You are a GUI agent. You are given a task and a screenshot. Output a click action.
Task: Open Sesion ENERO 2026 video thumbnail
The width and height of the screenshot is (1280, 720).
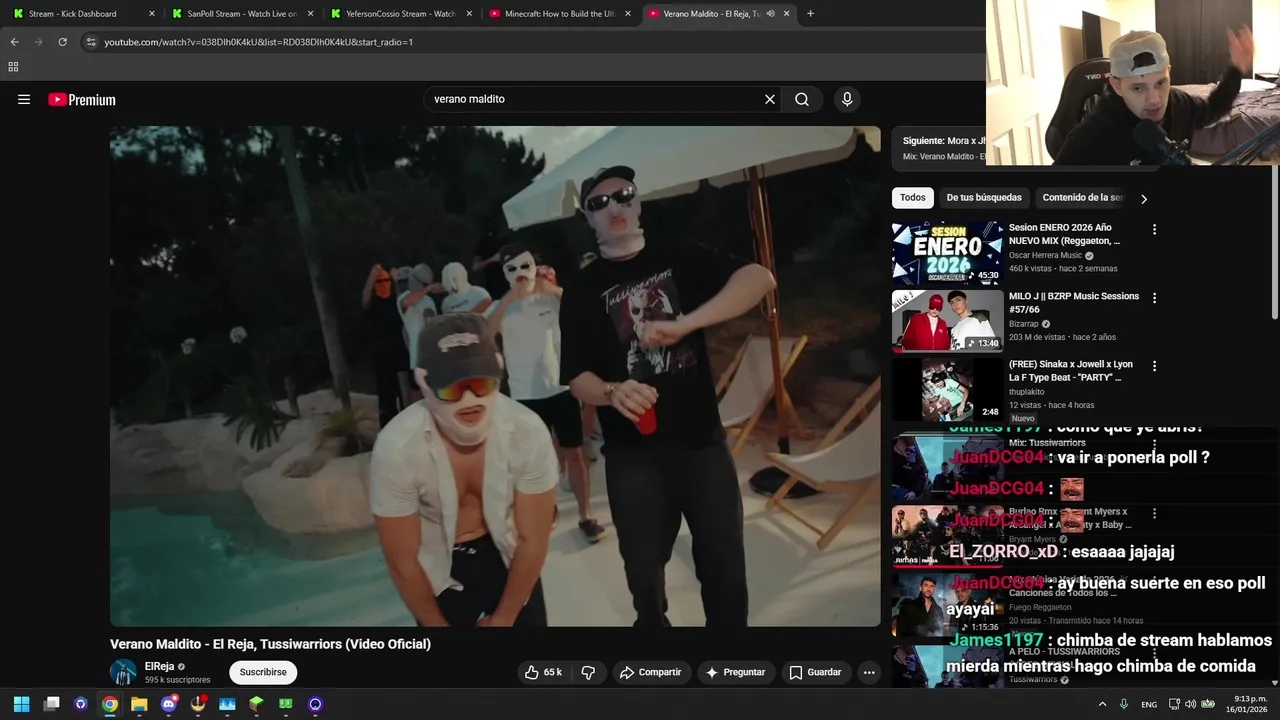point(947,253)
